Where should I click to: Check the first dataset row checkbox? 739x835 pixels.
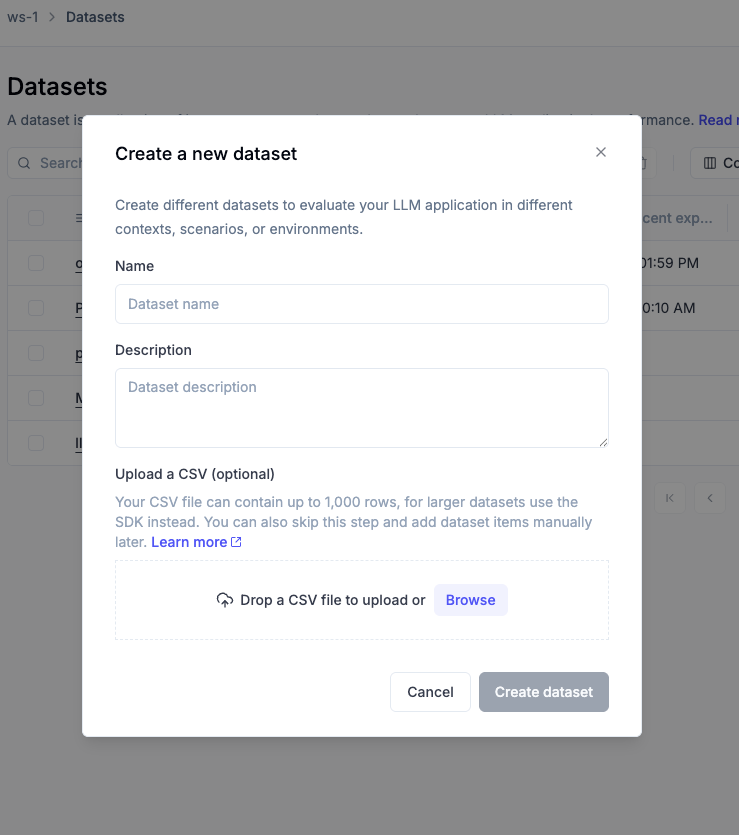[36, 263]
